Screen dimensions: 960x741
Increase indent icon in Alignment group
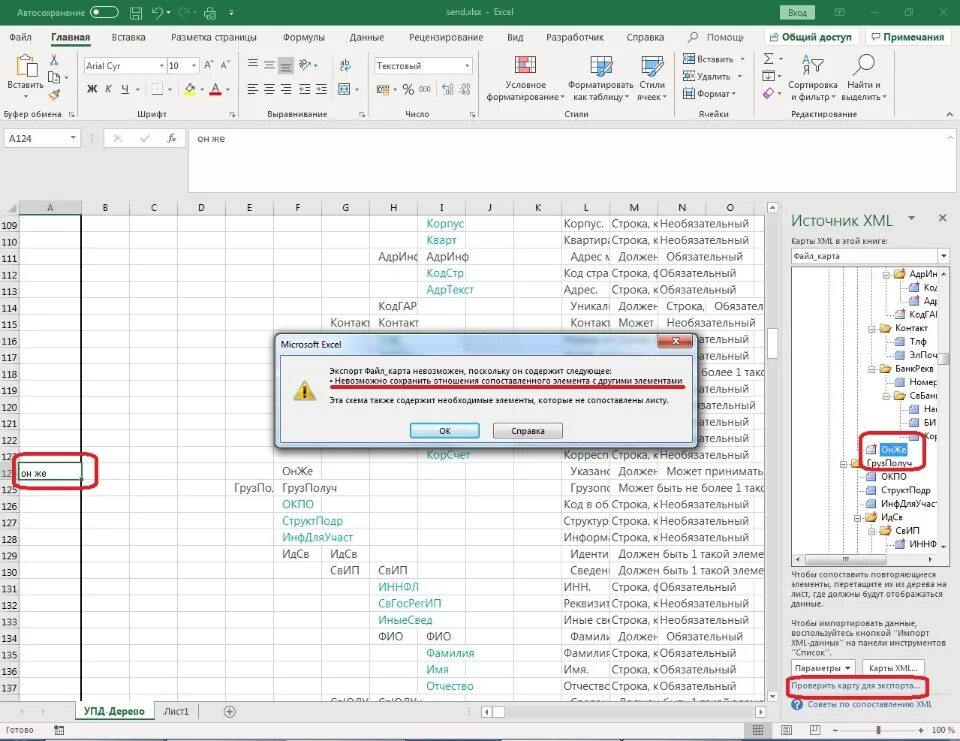(x=321, y=89)
